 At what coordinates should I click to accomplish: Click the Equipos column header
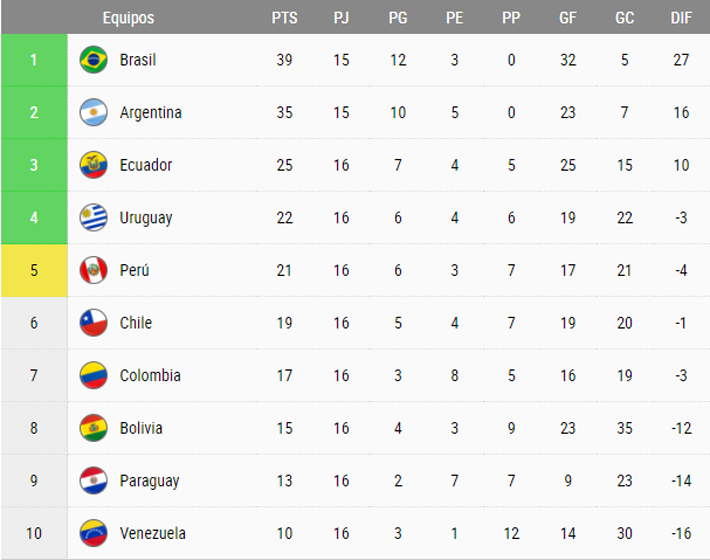tap(129, 18)
